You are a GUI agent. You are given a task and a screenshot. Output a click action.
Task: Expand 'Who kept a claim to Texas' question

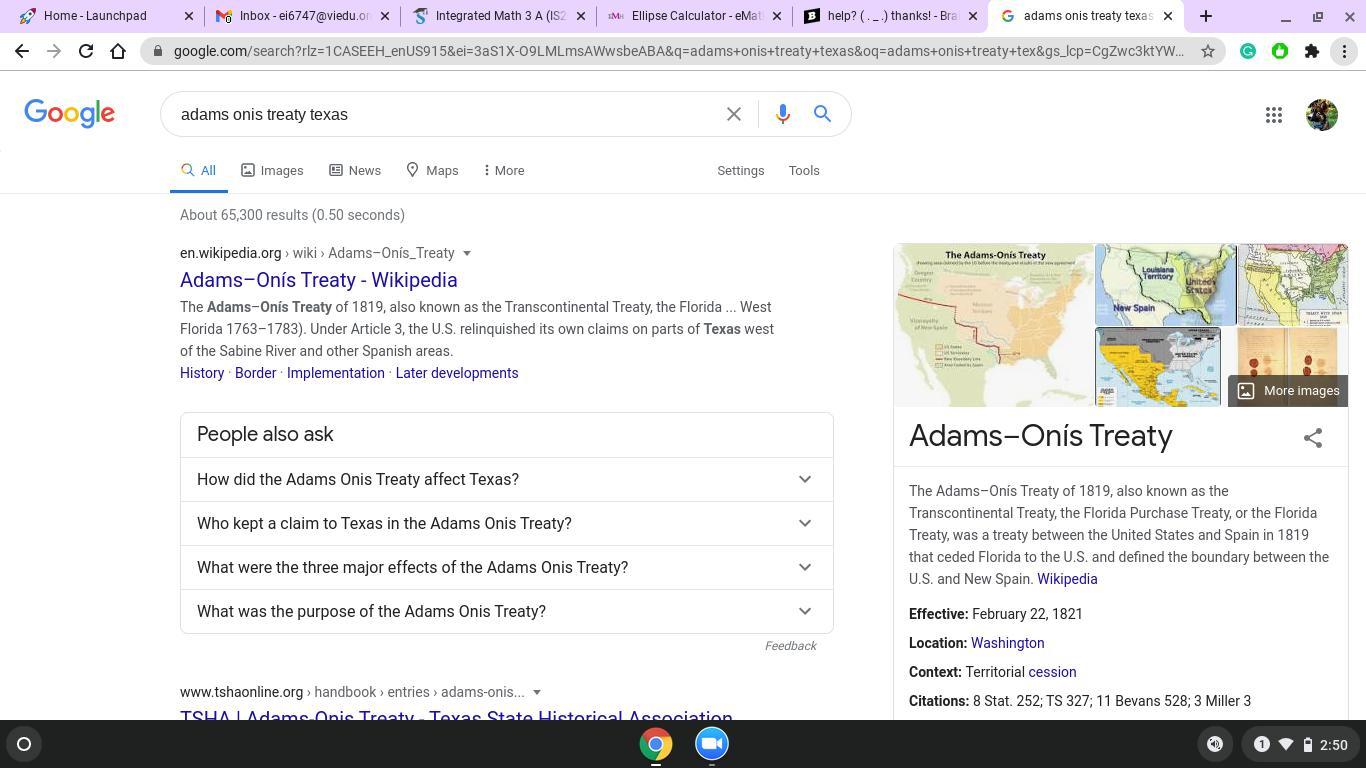(x=507, y=523)
